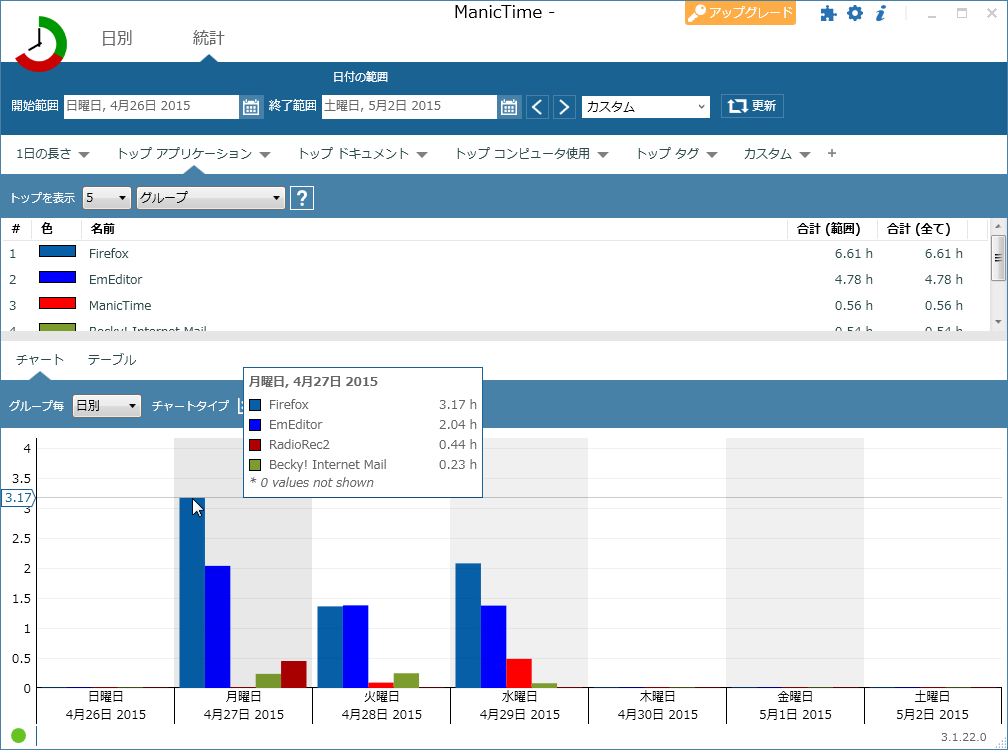Open the グループ dropdown
The width and height of the screenshot is (1008, 750).
click(211, 198)
